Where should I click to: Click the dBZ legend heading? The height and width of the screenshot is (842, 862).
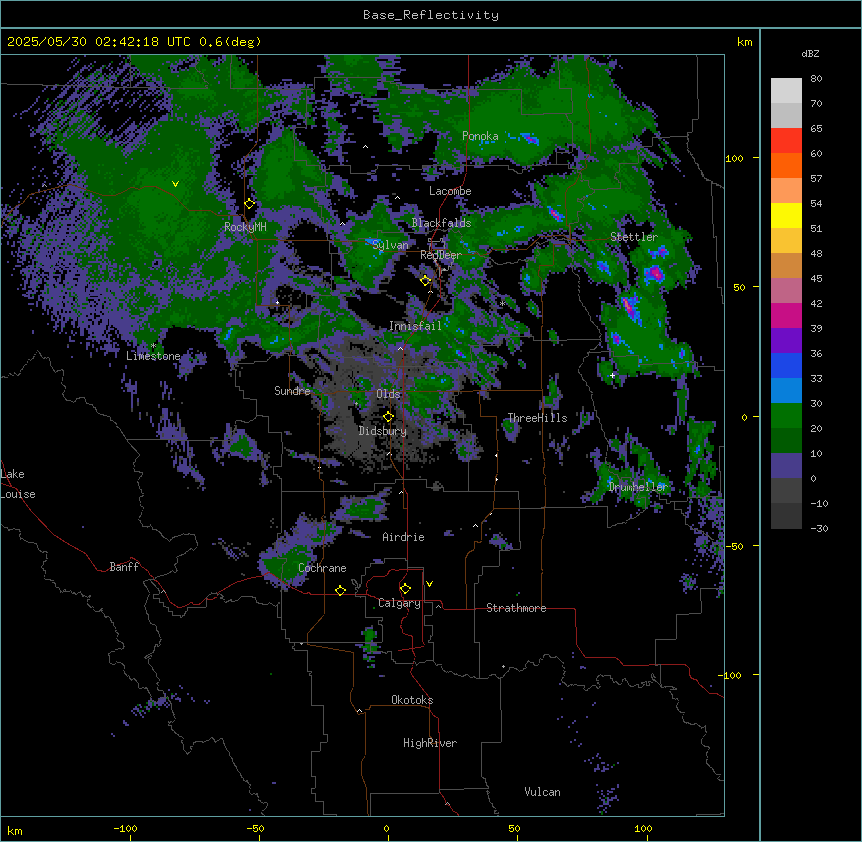coord(810,53)
